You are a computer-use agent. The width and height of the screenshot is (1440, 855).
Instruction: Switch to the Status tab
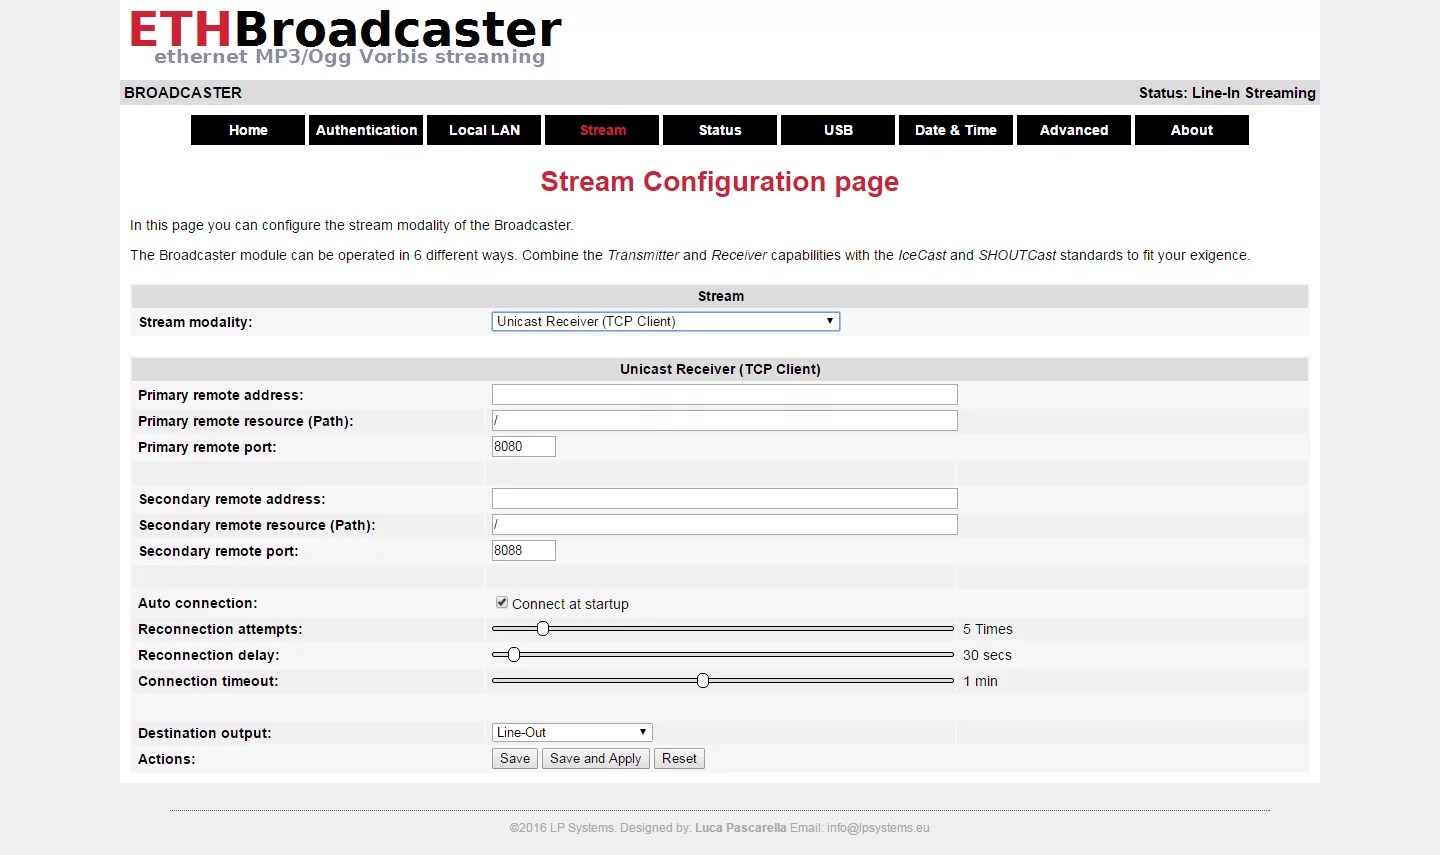point(720,130)
